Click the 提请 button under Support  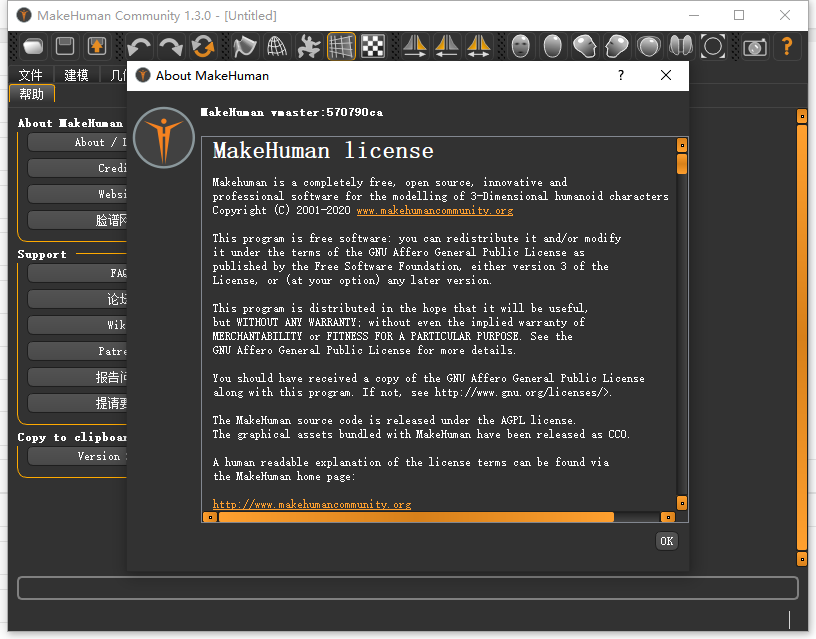point(77,403)
